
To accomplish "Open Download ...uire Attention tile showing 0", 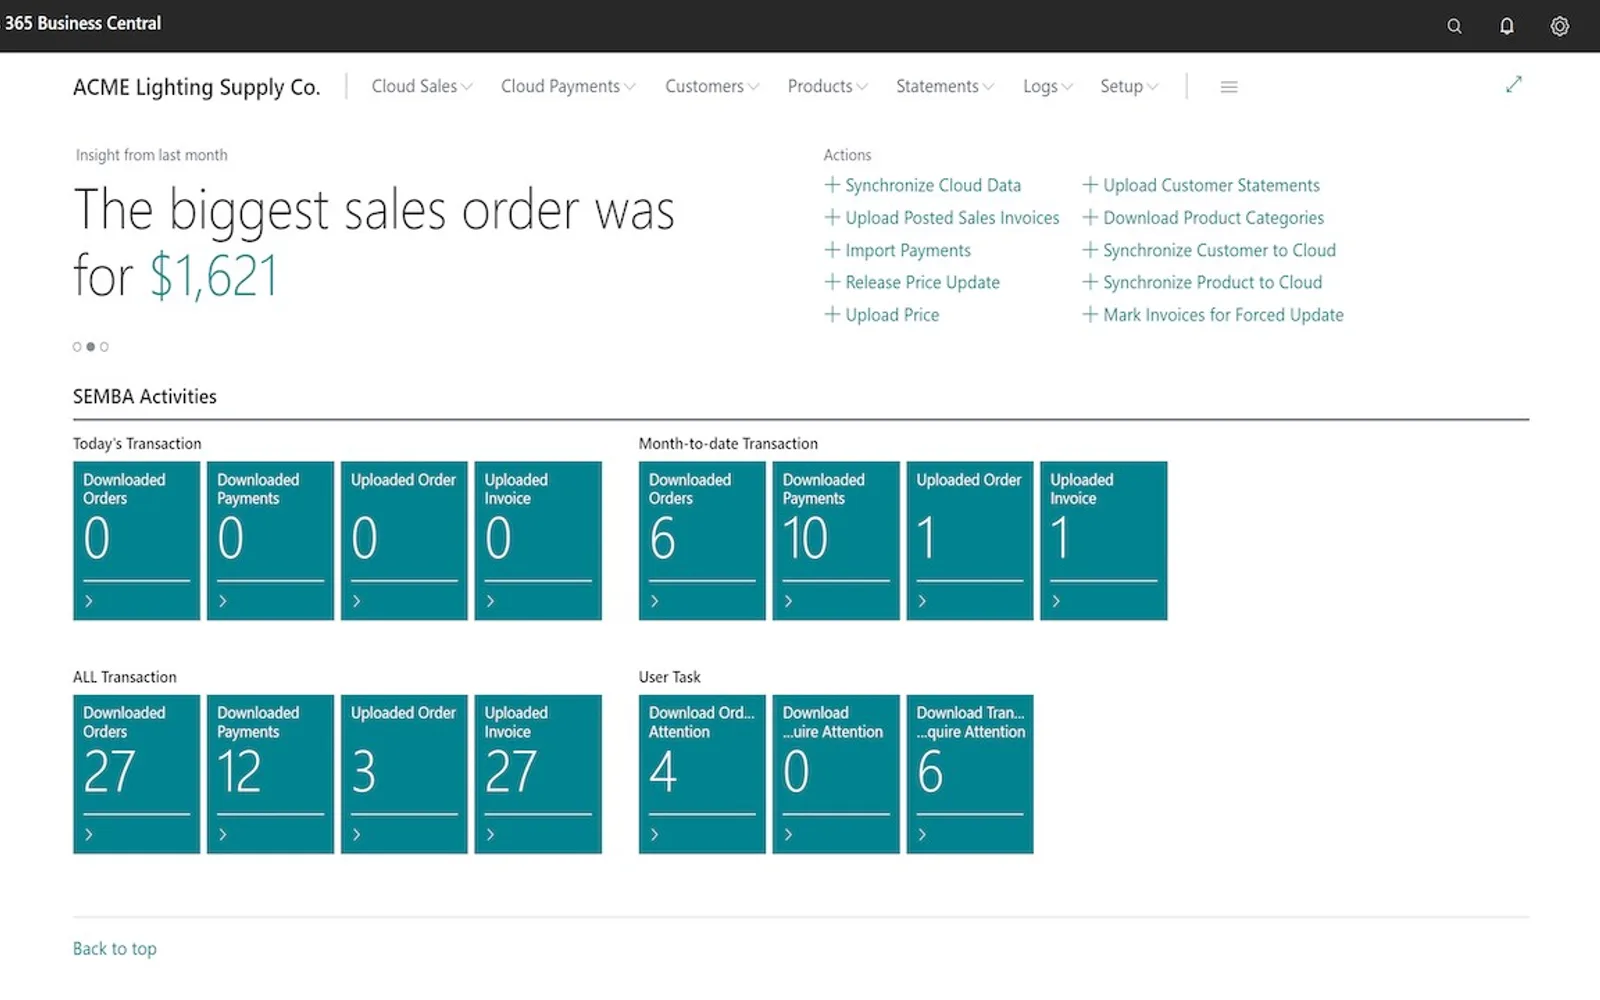I will [x=835, y=774].
